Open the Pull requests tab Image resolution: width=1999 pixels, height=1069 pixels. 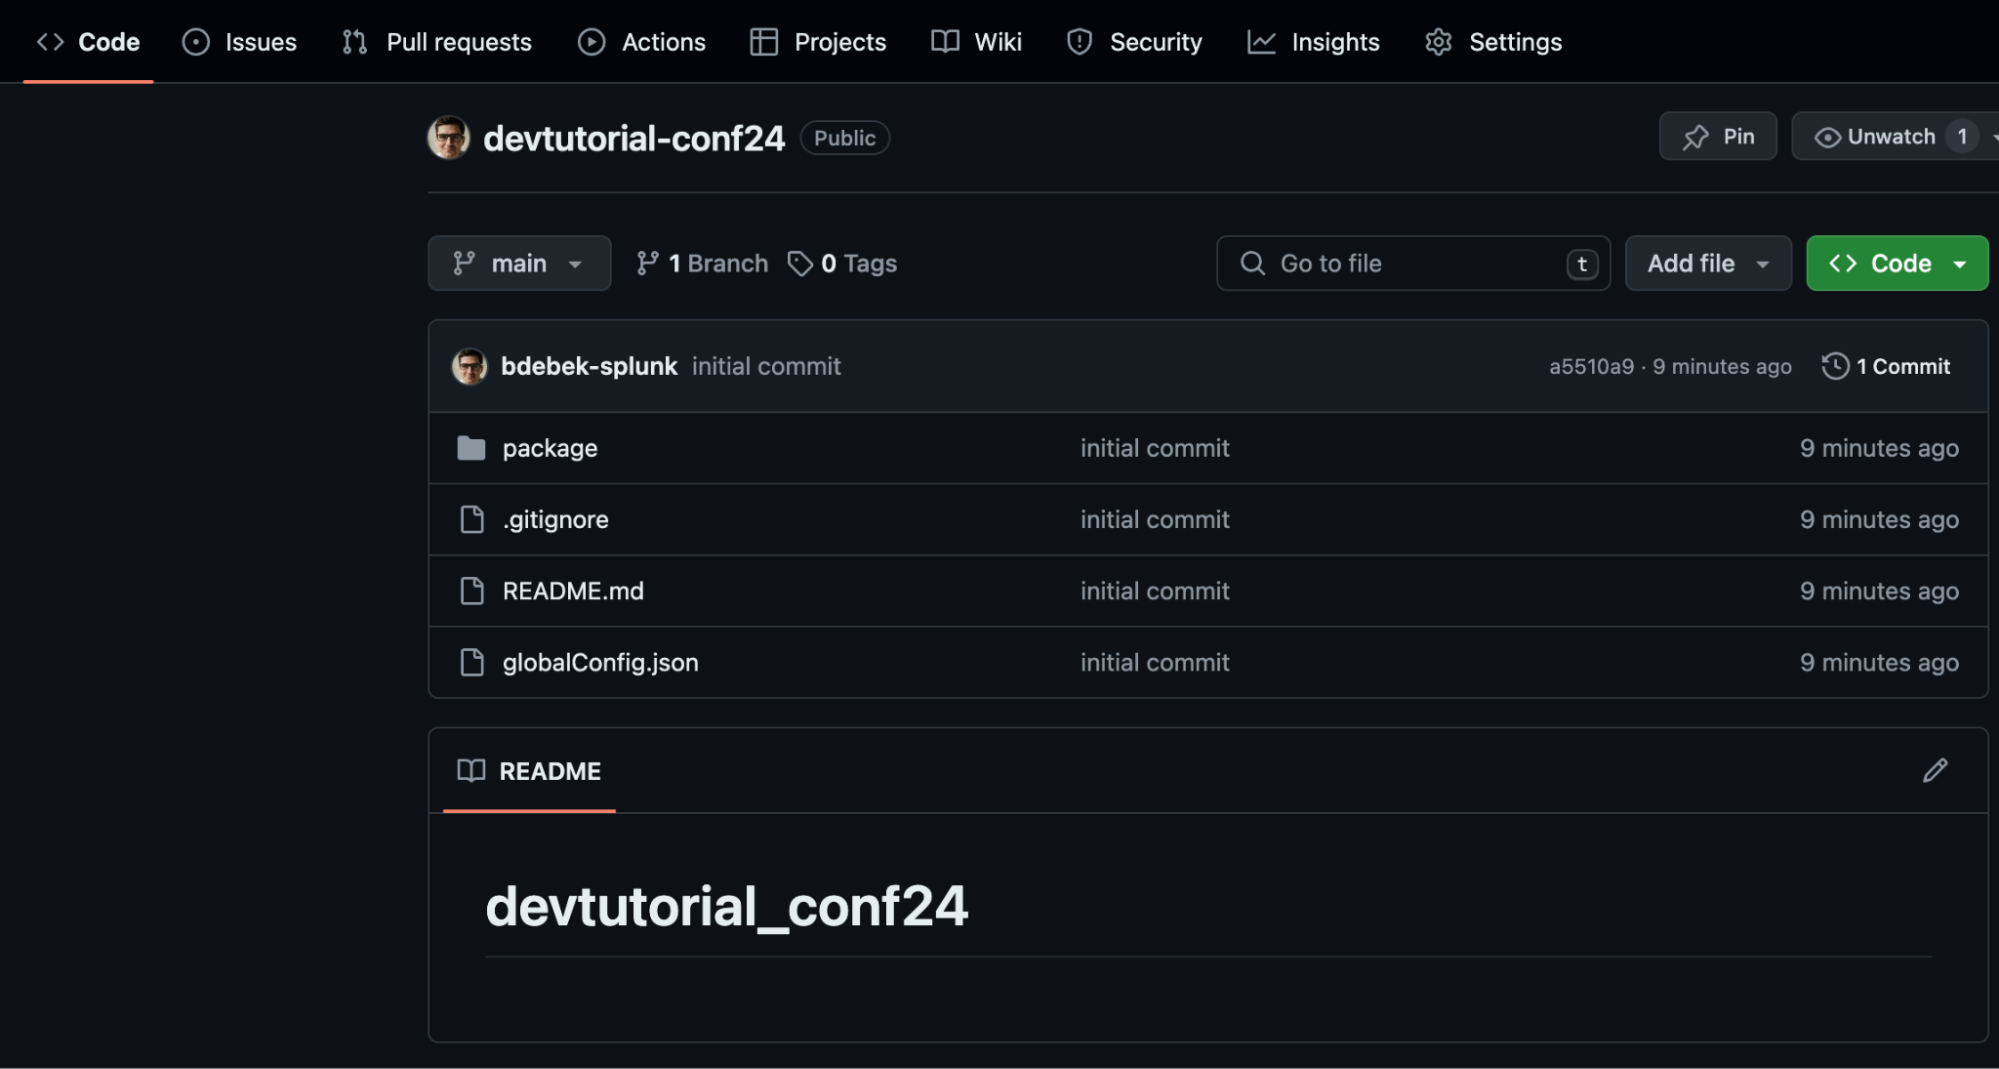point(436,42)
